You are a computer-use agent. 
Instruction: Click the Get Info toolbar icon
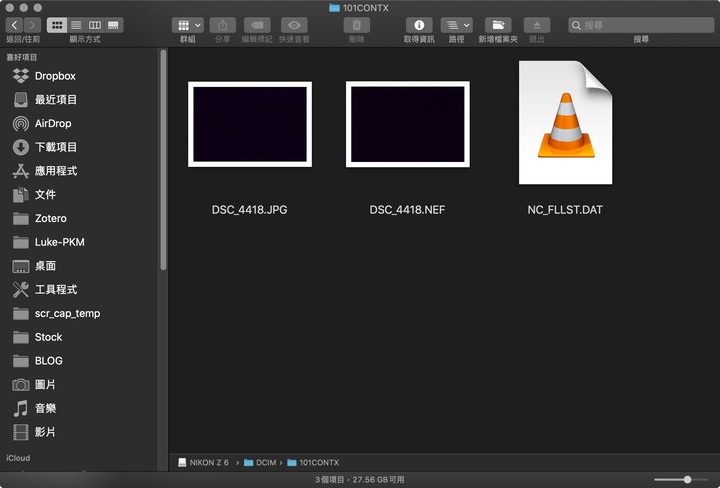[x=418, y=25]
